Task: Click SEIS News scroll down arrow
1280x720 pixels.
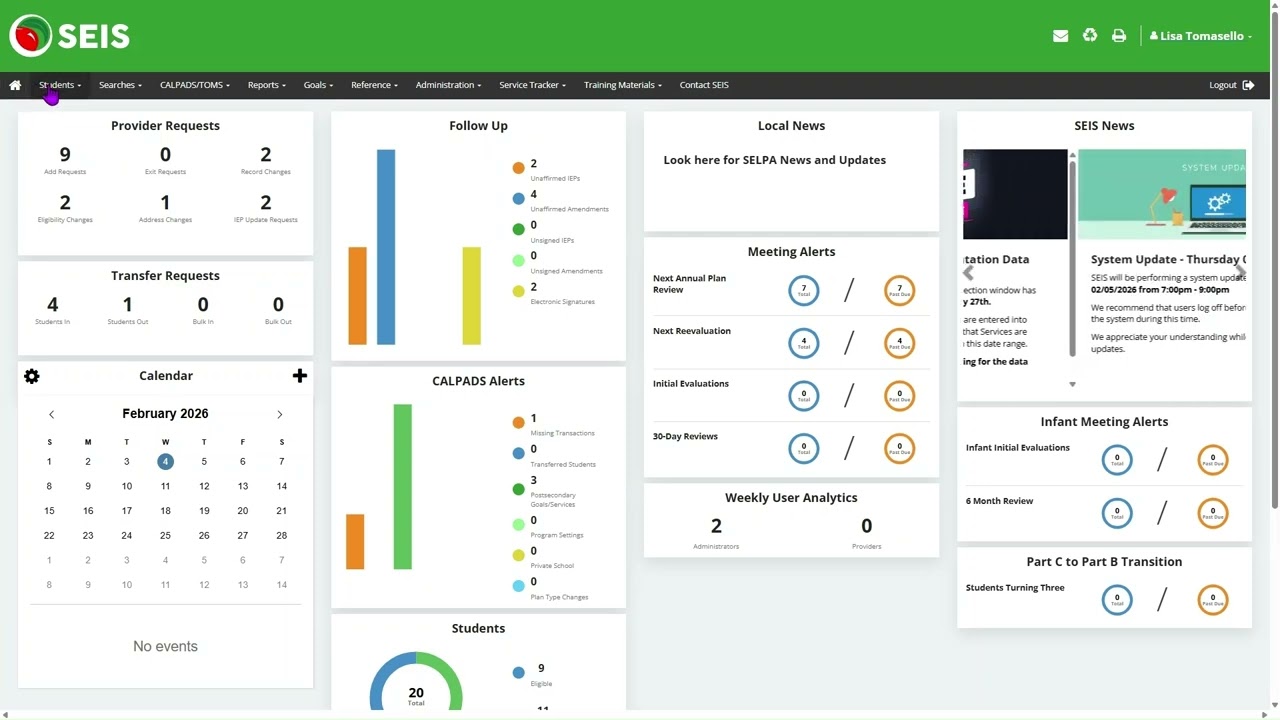Action: tap(1072, 384)
